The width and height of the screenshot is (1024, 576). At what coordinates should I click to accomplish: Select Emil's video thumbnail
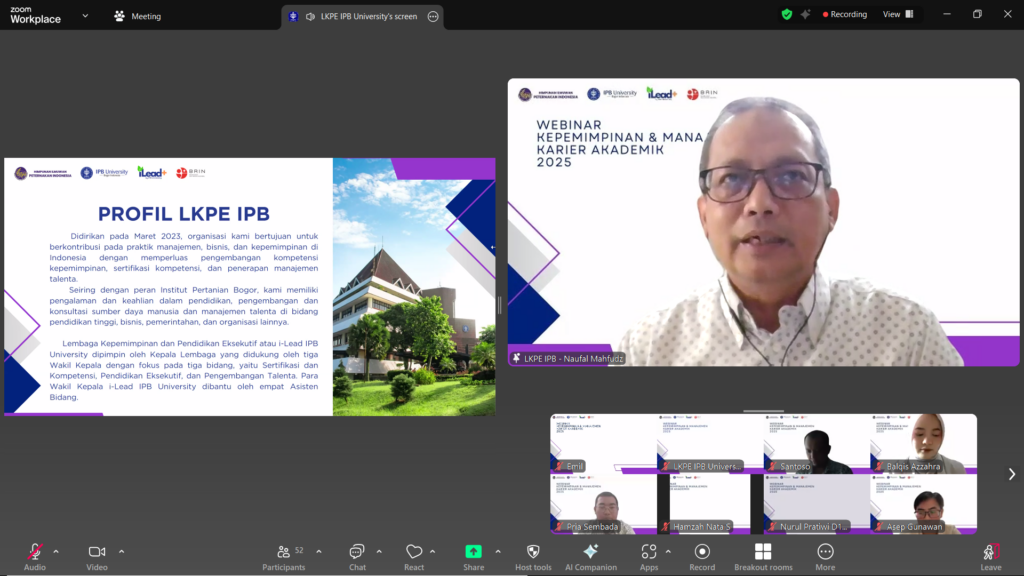click(x=603, y=443)
